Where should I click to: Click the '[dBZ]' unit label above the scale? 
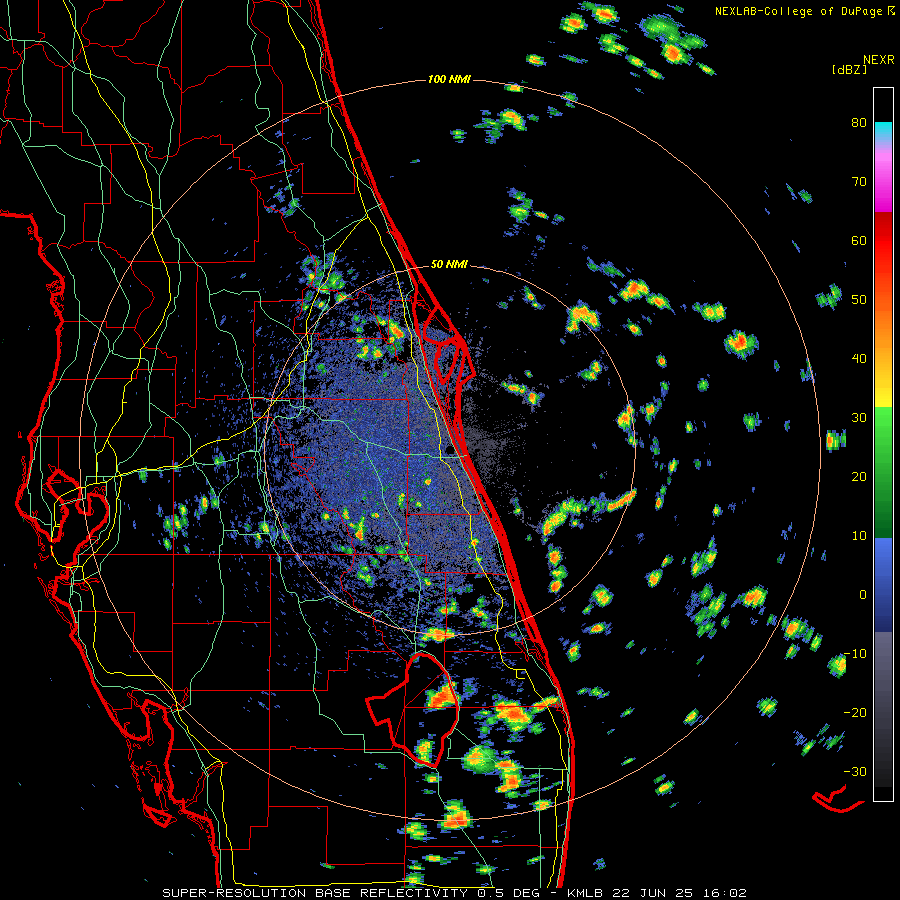pyautogui.click(x=849, y=70)
